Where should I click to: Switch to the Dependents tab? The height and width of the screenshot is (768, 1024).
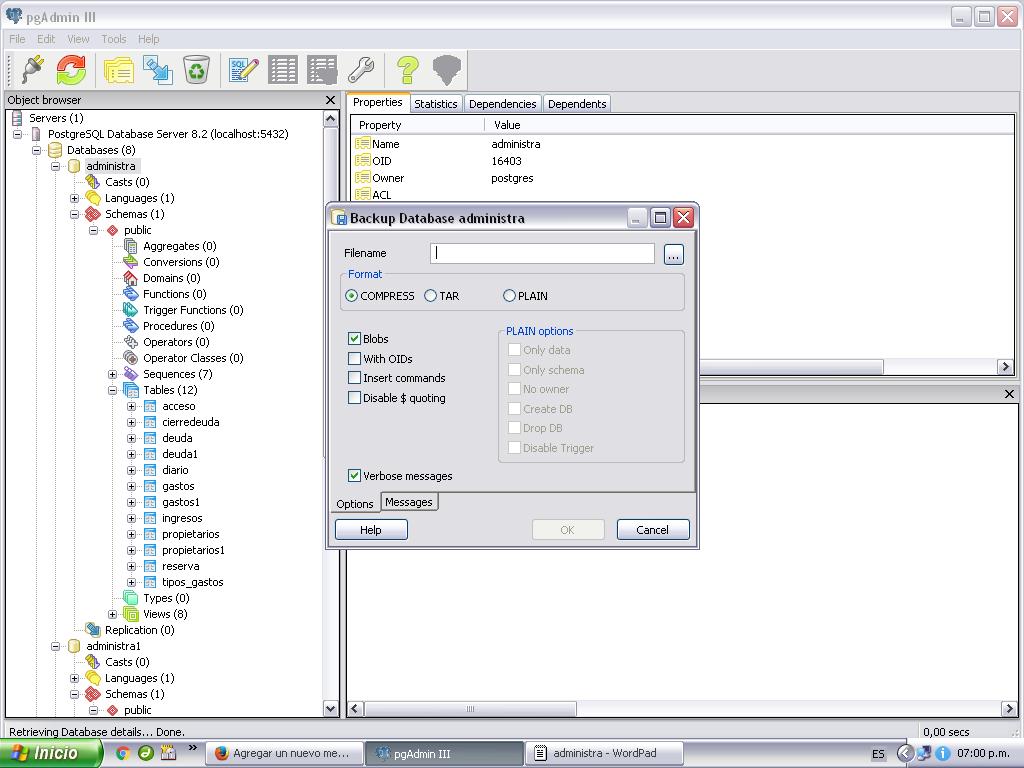coord(577,104)
